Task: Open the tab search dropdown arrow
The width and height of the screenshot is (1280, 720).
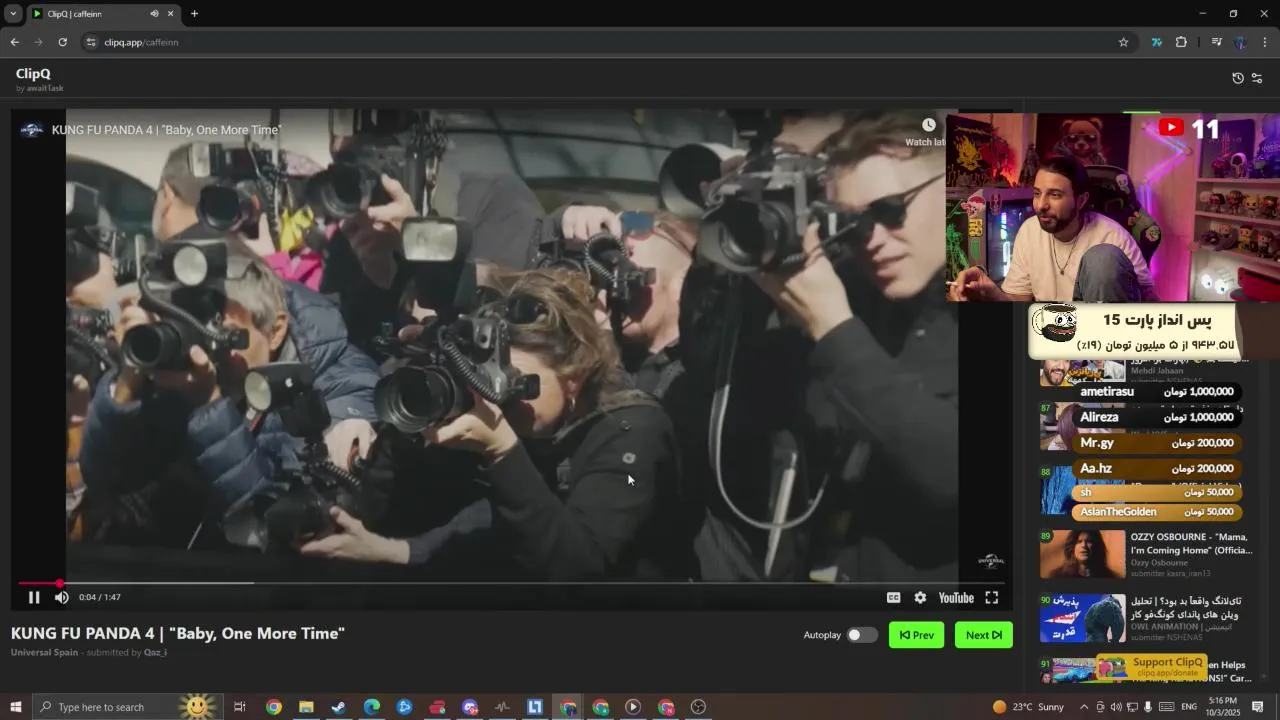Action: click(13, 14)
